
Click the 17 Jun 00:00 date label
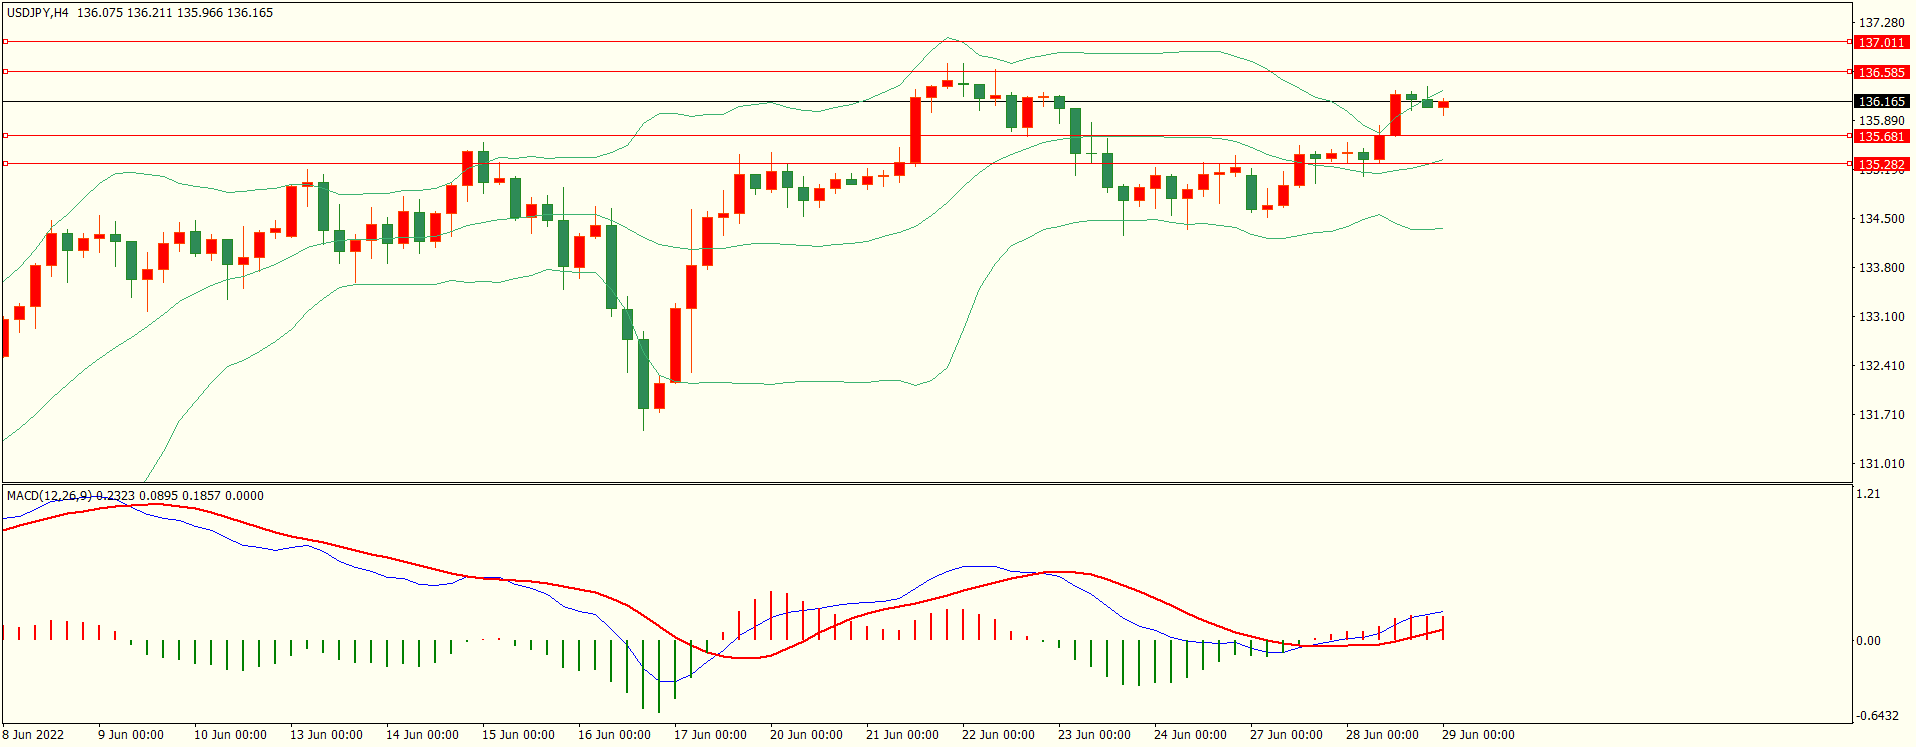pyautogui.click(x=710, y=735)
